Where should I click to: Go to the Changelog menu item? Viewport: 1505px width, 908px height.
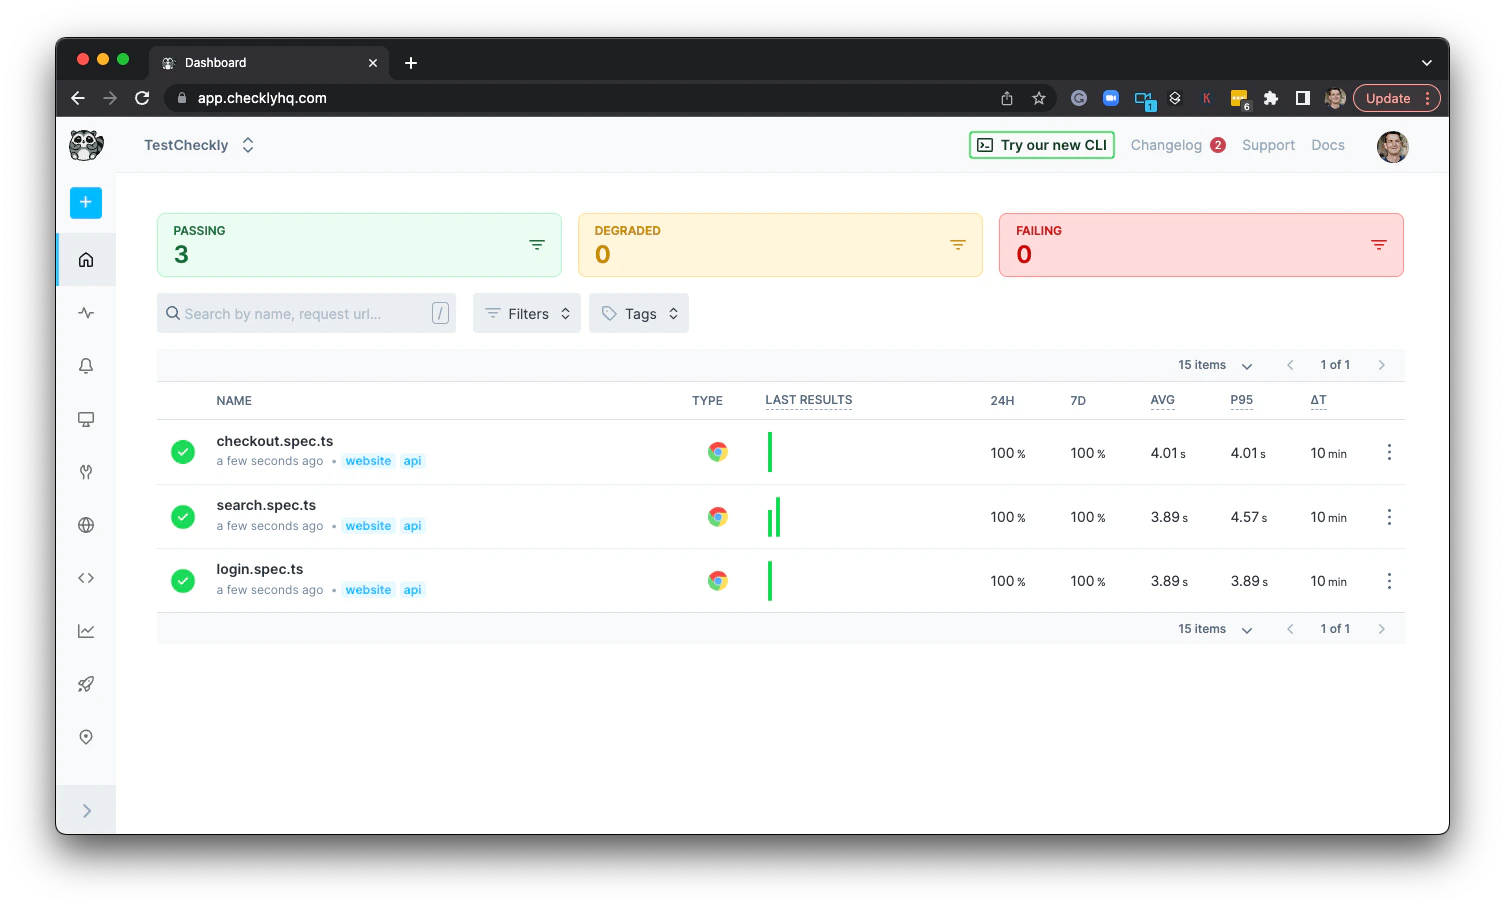[1167, 145]
